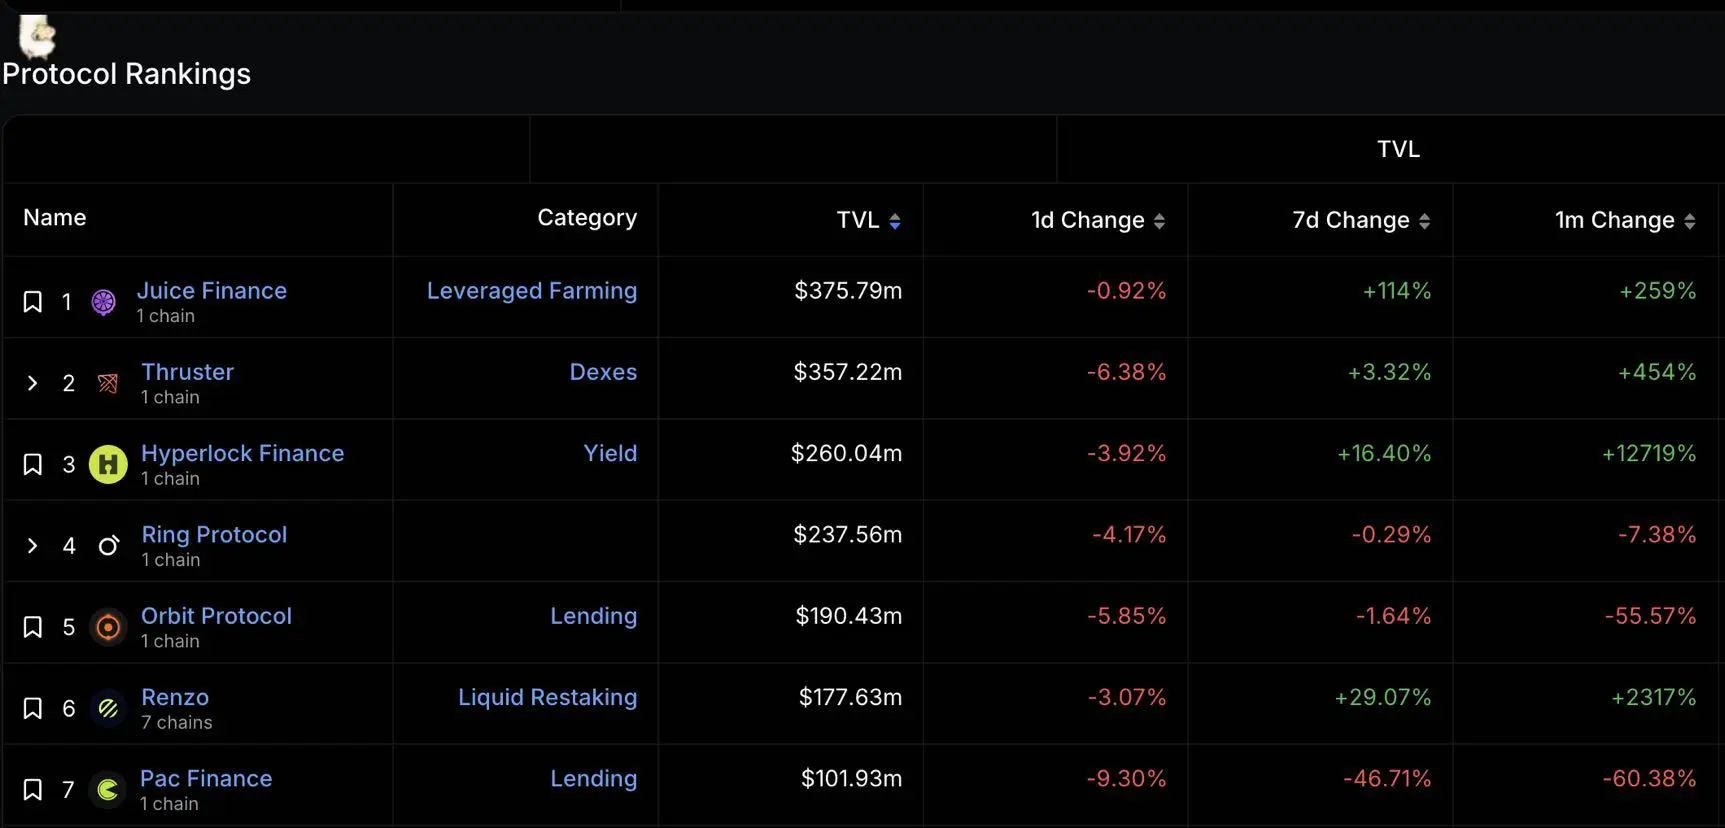
Task: Click the Renzo logo icon
Action: point(108,709)
